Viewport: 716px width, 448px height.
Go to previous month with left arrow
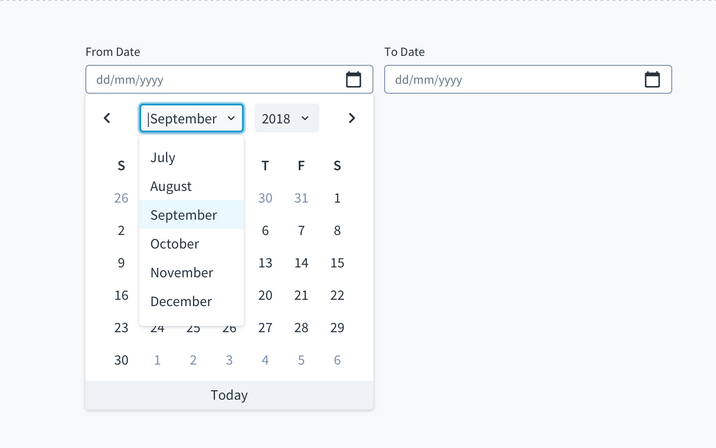(107, 118)
